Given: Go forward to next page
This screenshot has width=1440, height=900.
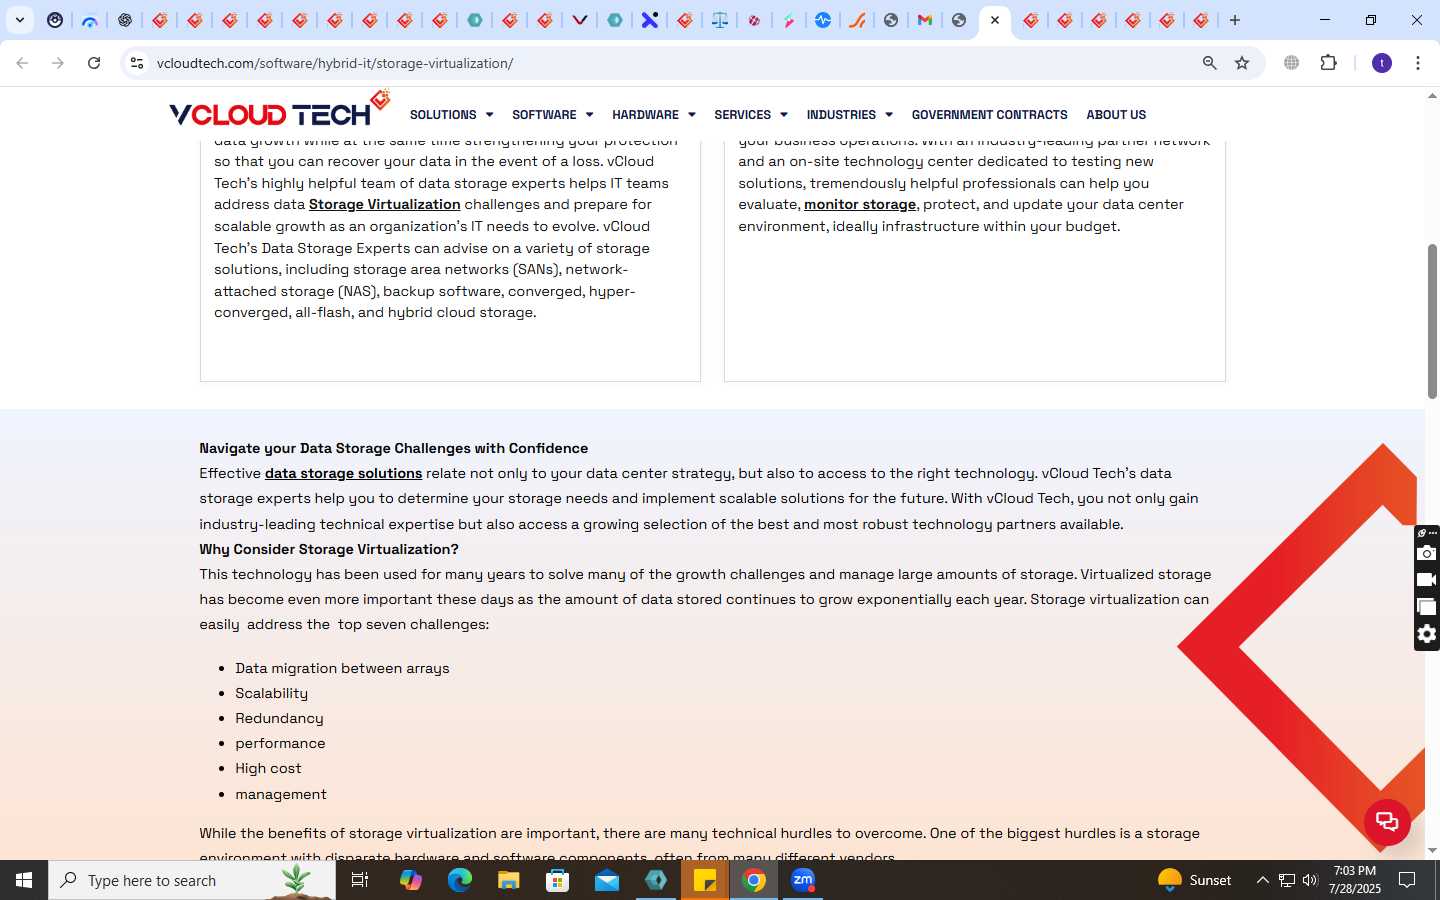Looking at the screenshot, I should point(58,63).
